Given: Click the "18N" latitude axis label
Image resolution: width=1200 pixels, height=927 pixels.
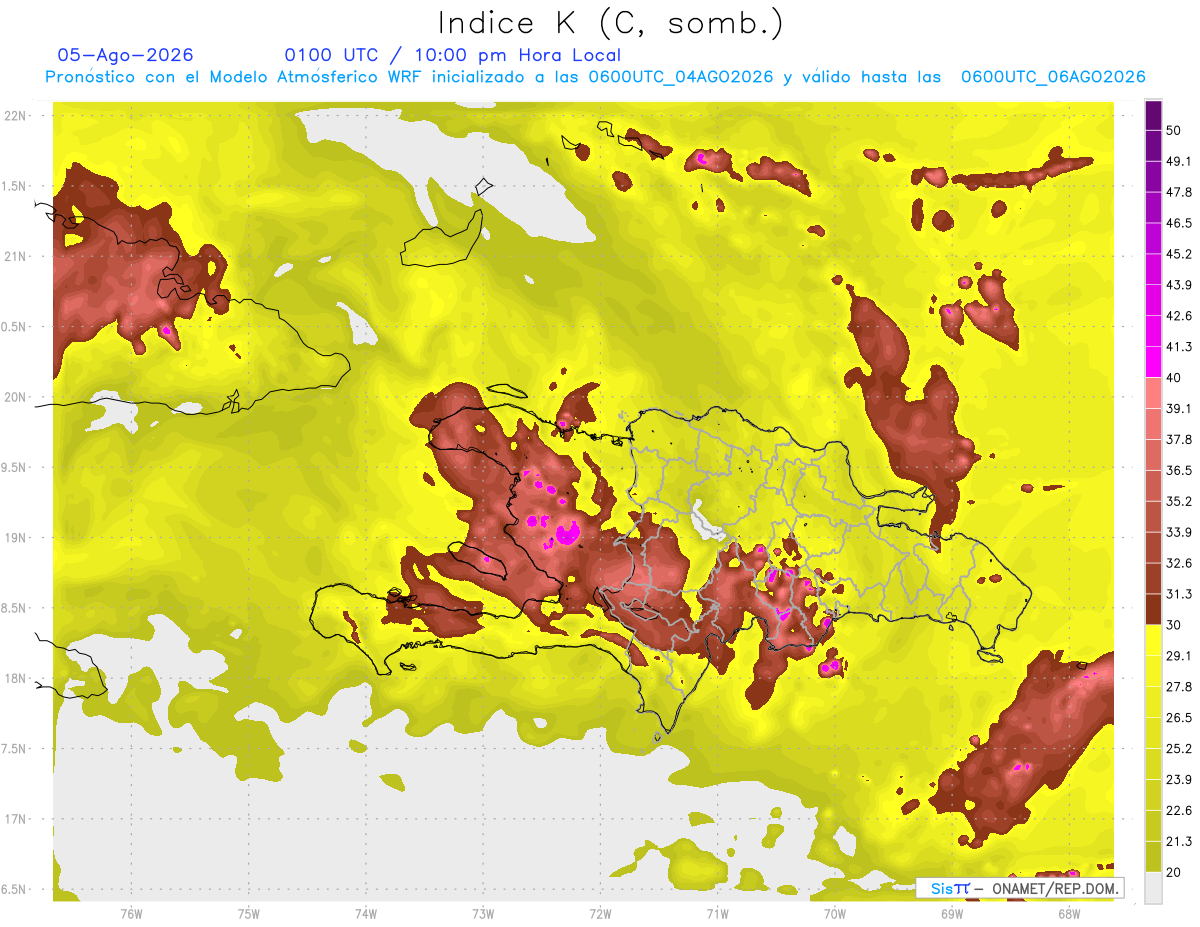Looking at the screenshot, I should [x=17, y=678].
